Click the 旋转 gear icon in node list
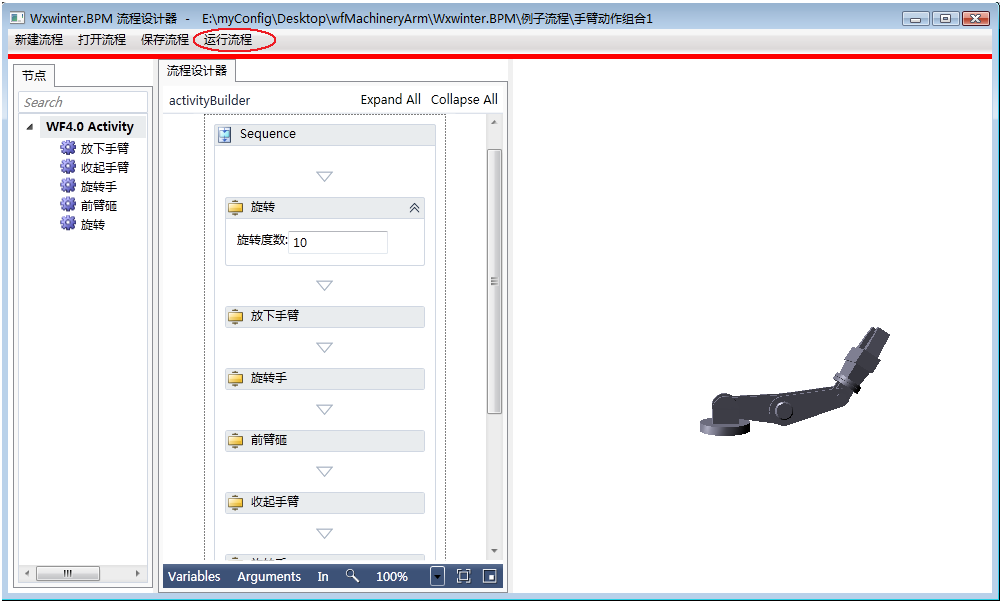Screen dimensions: 1002x603 click(68, 224)
